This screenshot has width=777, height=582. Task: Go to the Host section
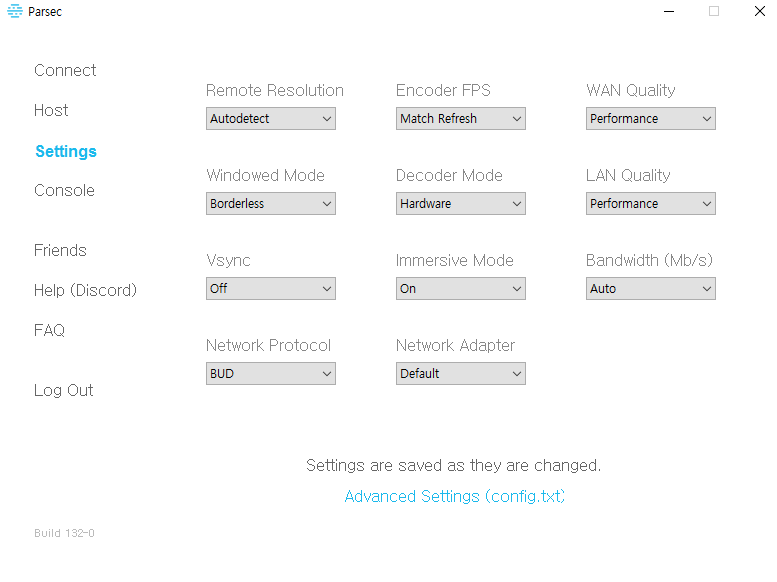tap(51, 110)
